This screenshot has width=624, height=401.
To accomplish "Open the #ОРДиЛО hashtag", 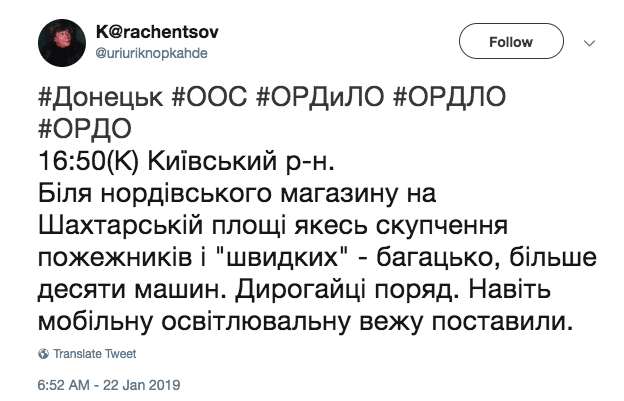I will (x=320, y=97).
